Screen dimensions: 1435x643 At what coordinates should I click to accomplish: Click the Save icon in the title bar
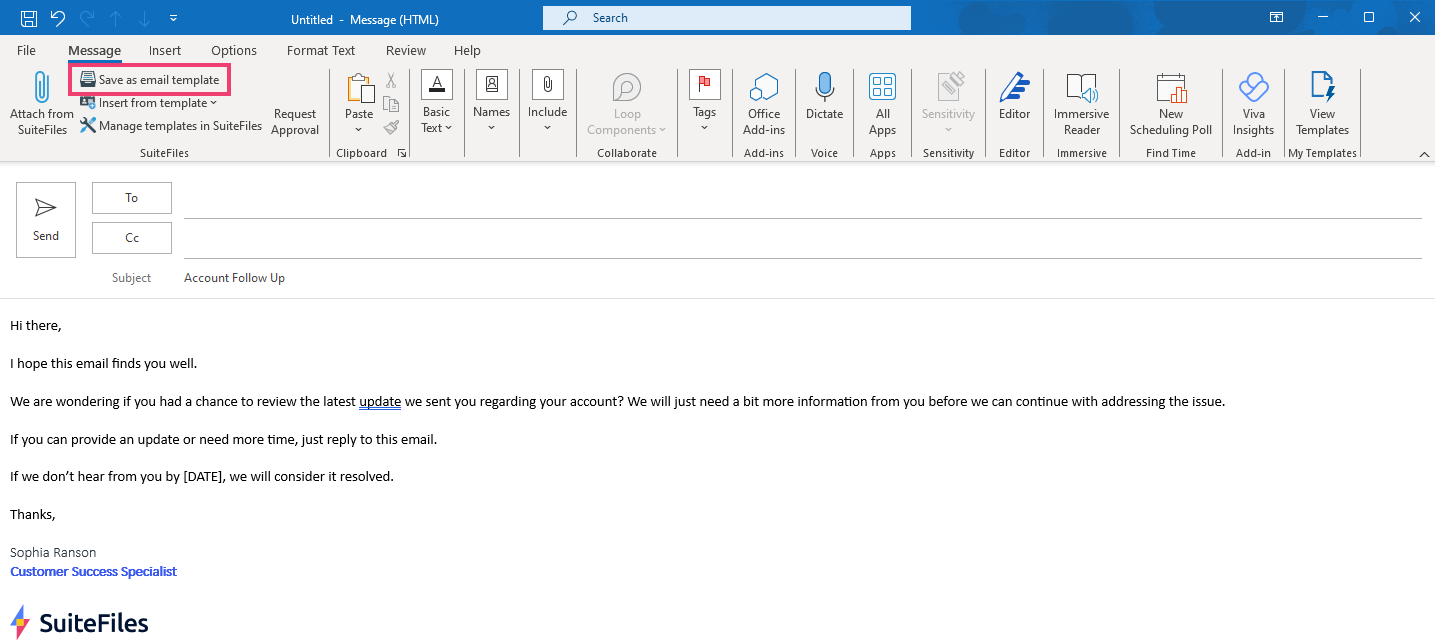pos(28,18)
